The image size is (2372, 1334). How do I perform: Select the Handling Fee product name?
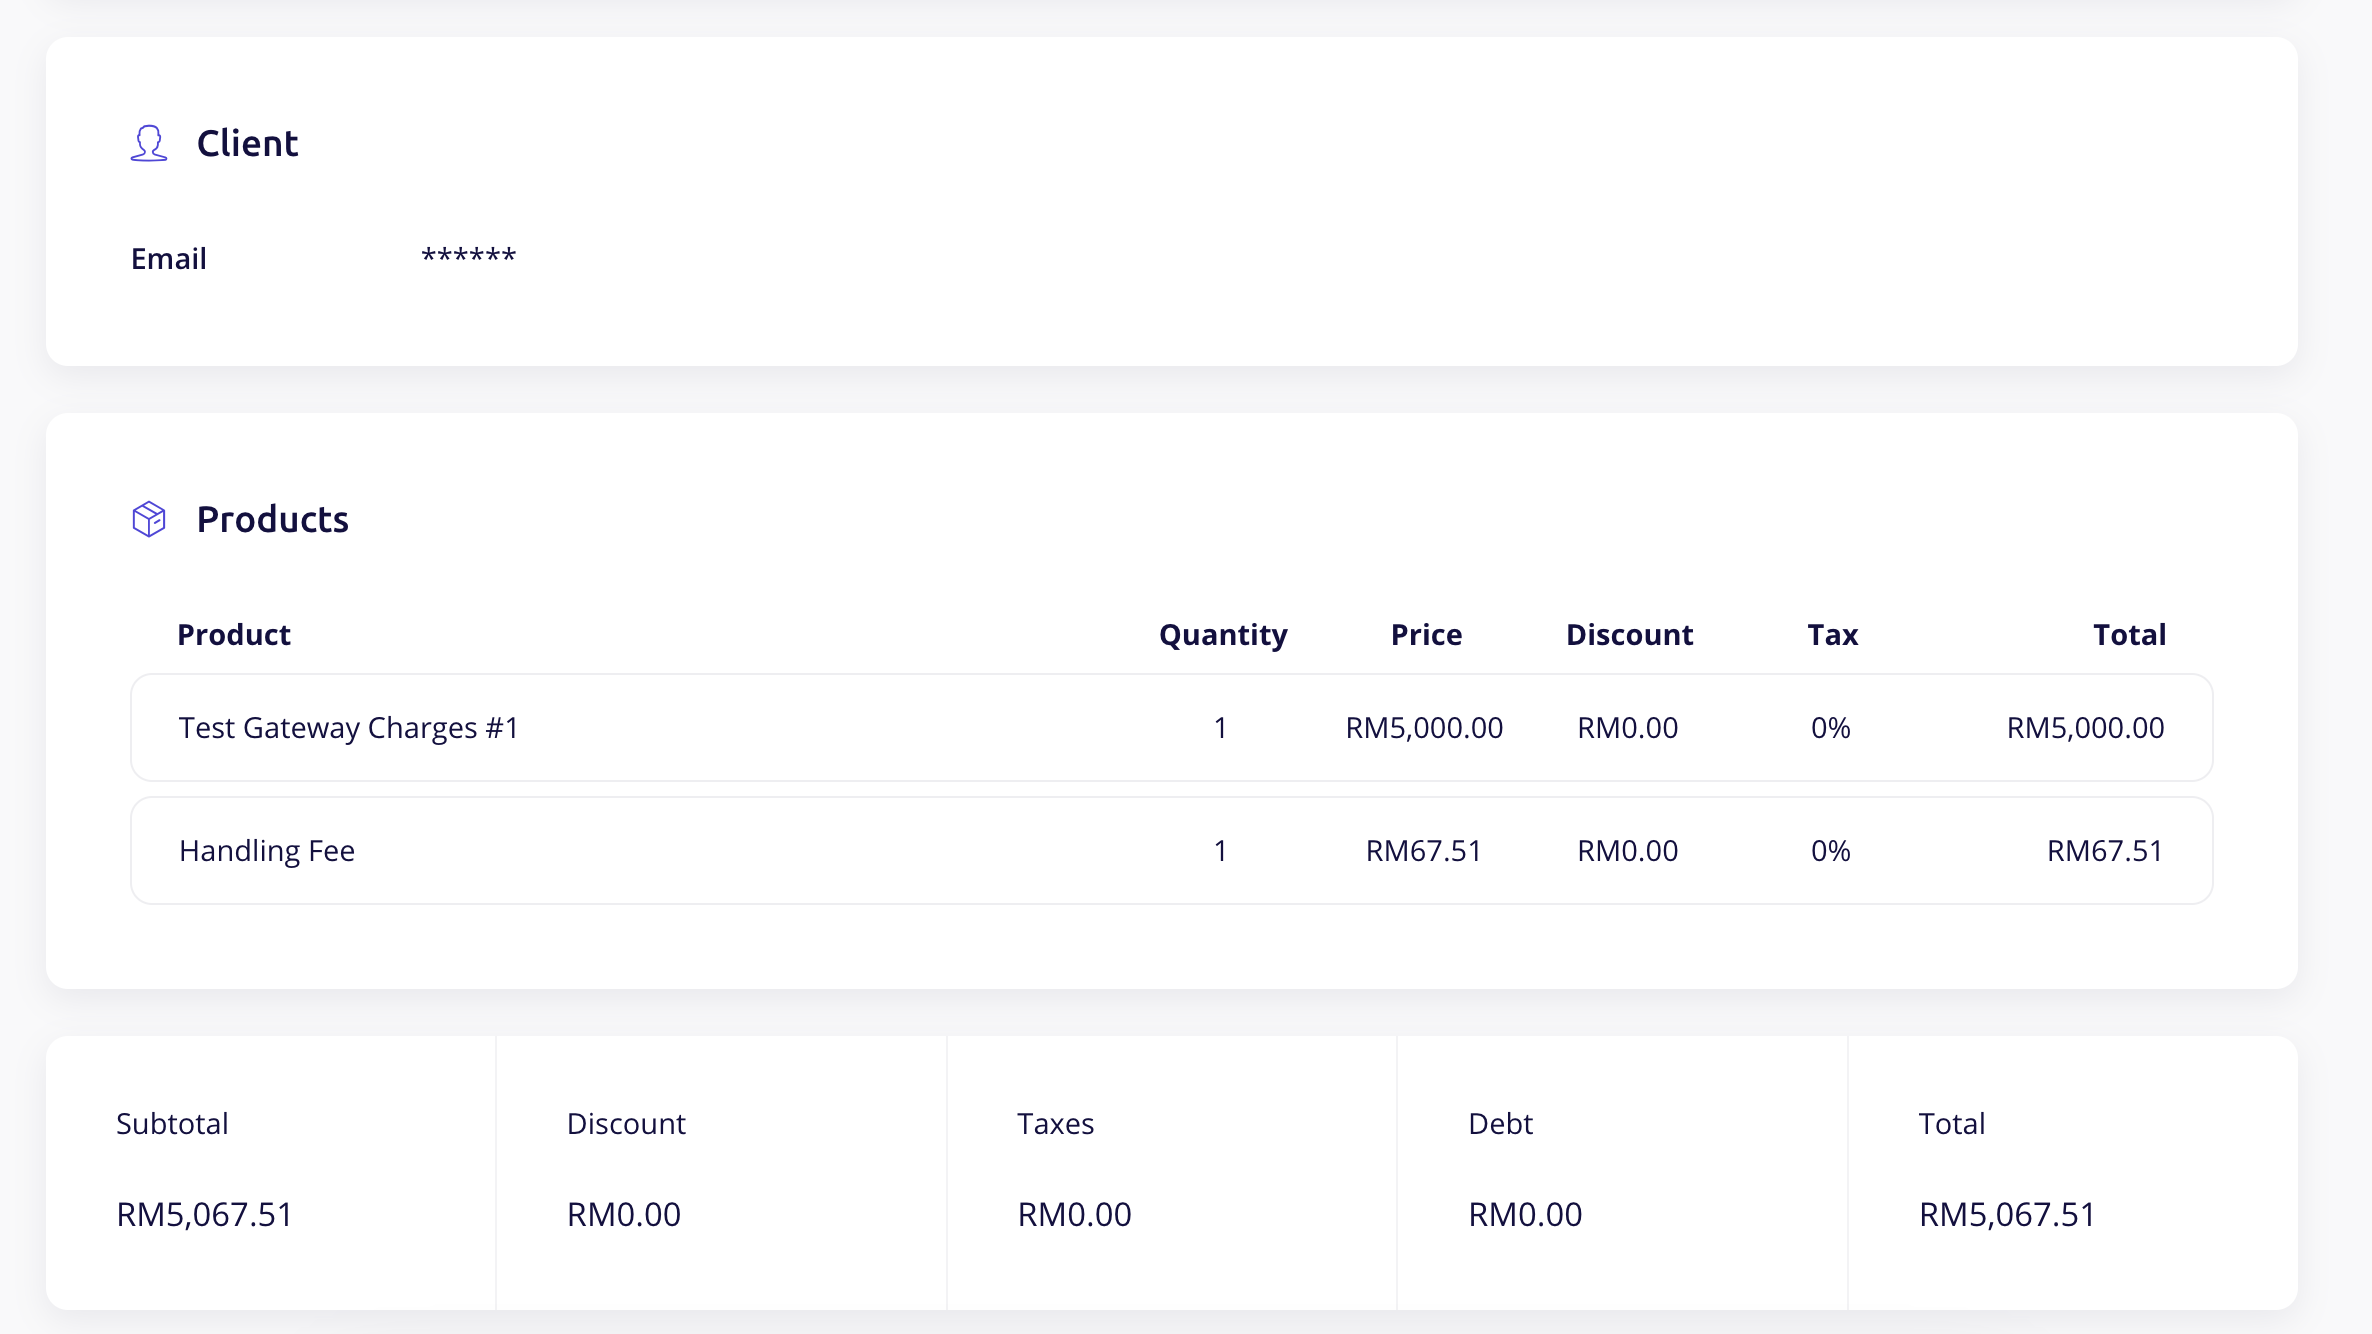[267, 851]
